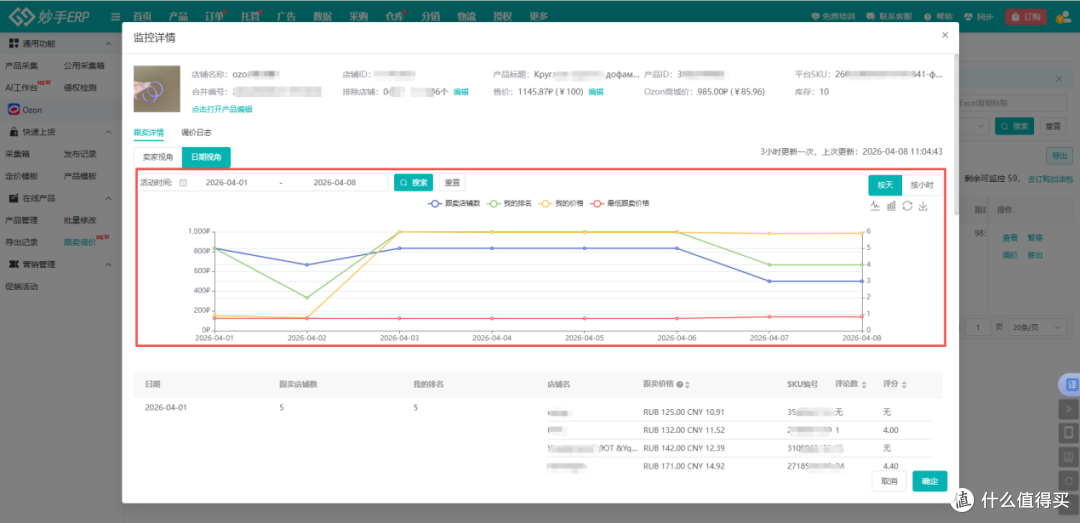Switch chart to line view icon
The height and width of the screenshot is (523, 1080).
coord(875,205)
